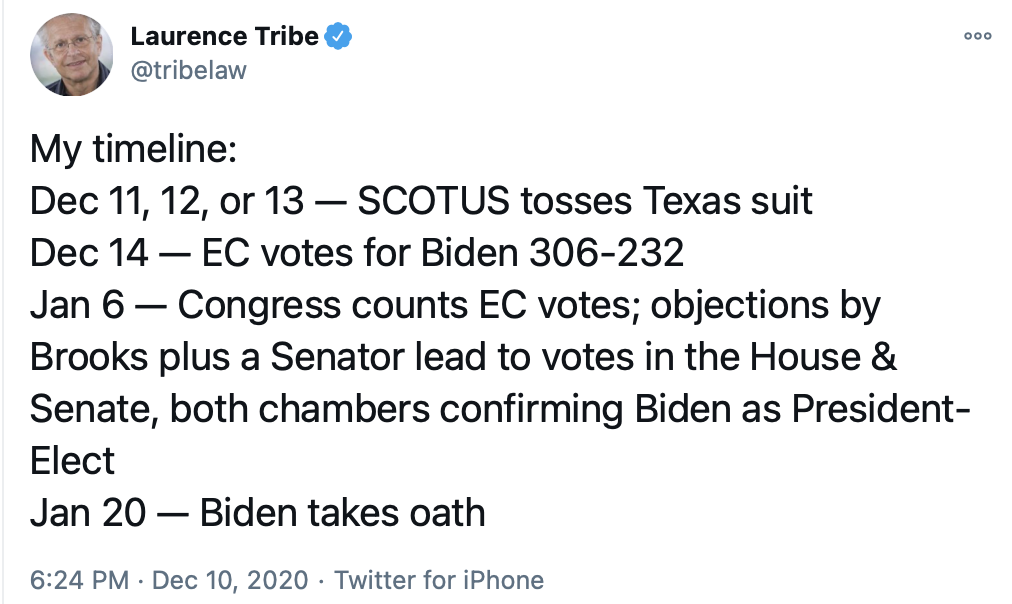Open the Twitter for iPhone source link
Image resolution: width=1012 pixels, height=604 pixels.
coord(438,580)
